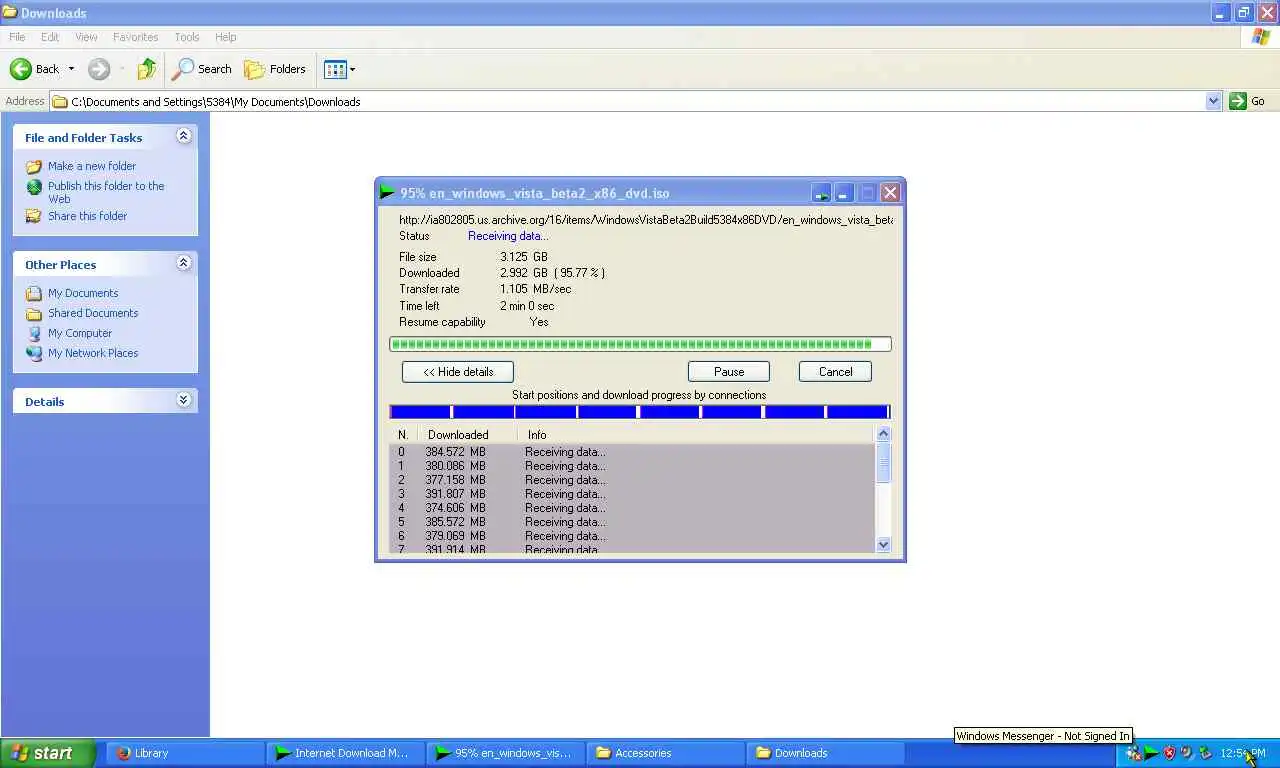
Task: Click the download-to-tray icon in dialog title bar
Action: coord(821,192)
